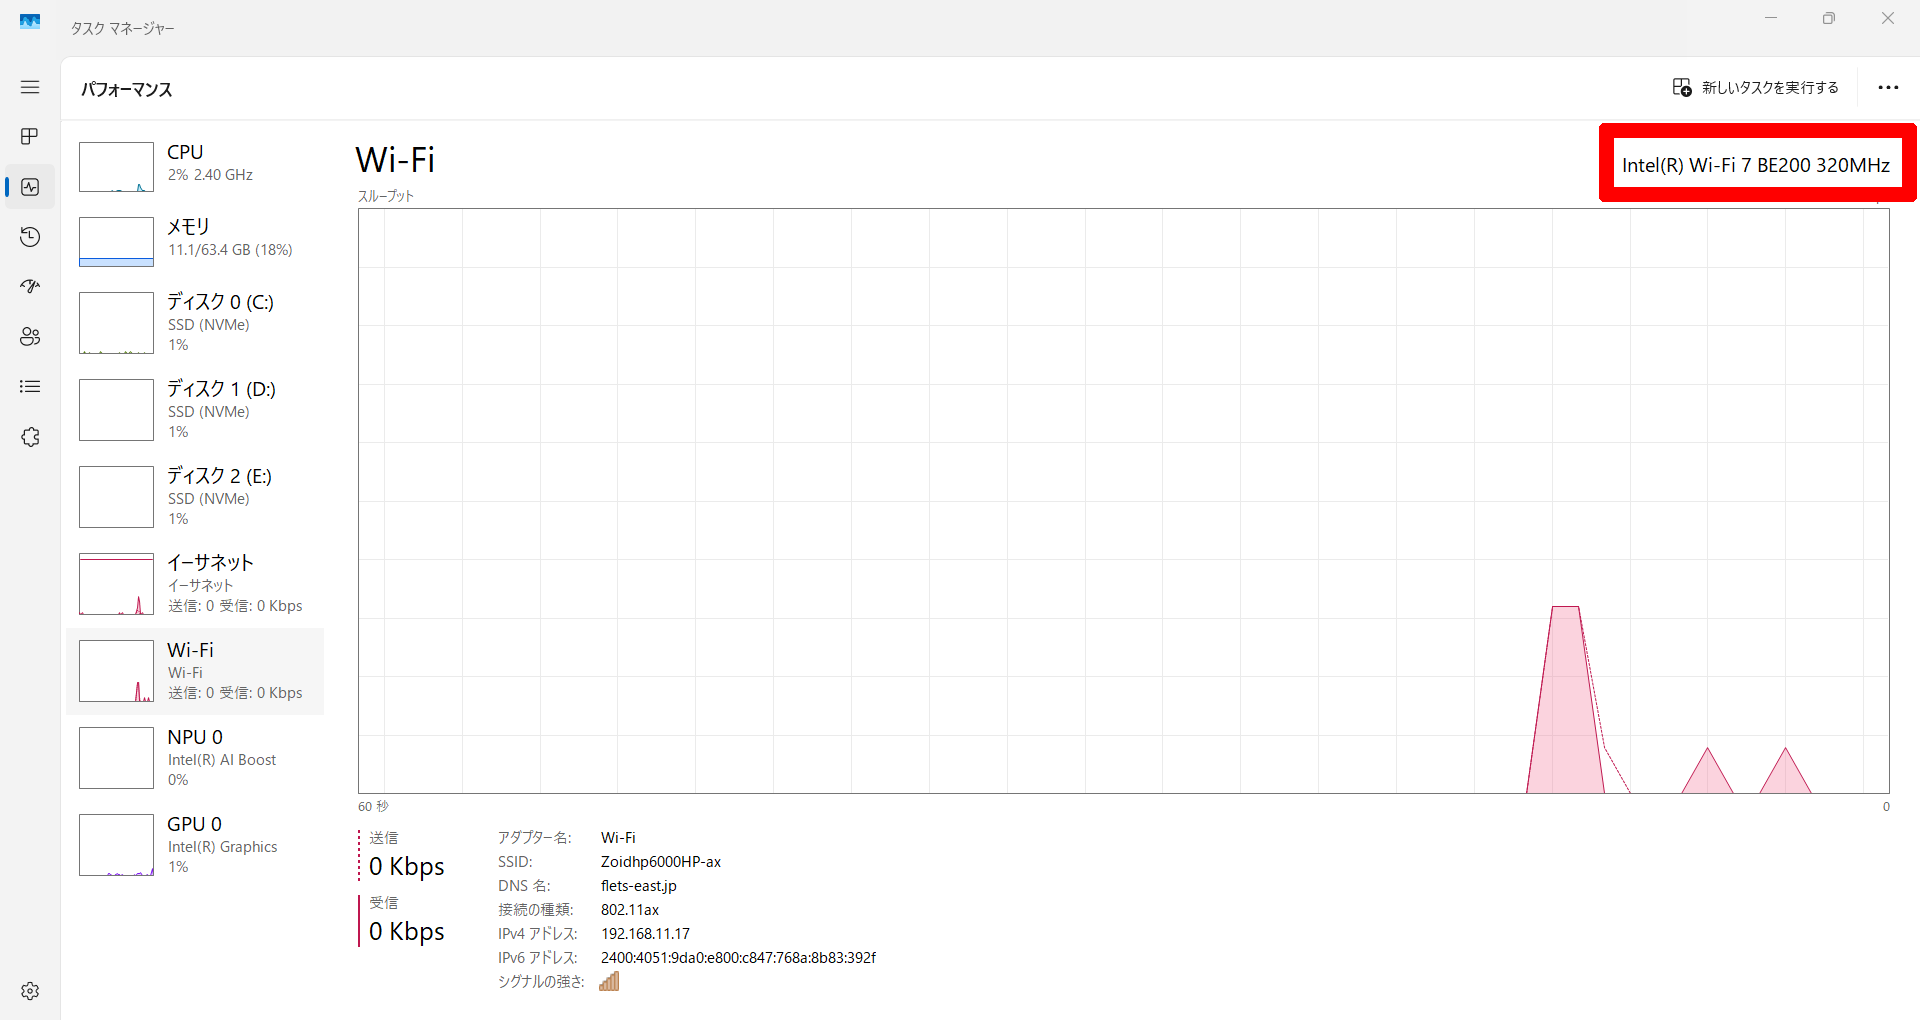Open the Processes page icon
Screen dimensions: 1920x1020
30,136
